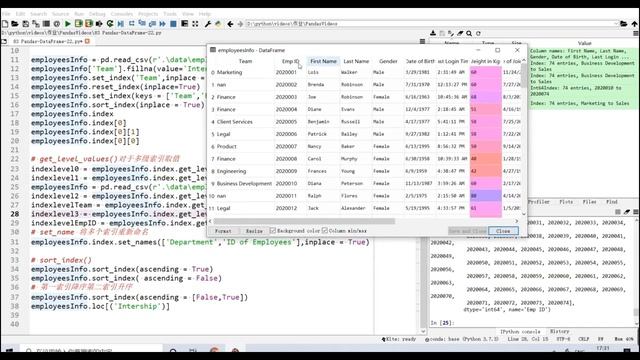Run the file with the green play icon

coord(68,24)
